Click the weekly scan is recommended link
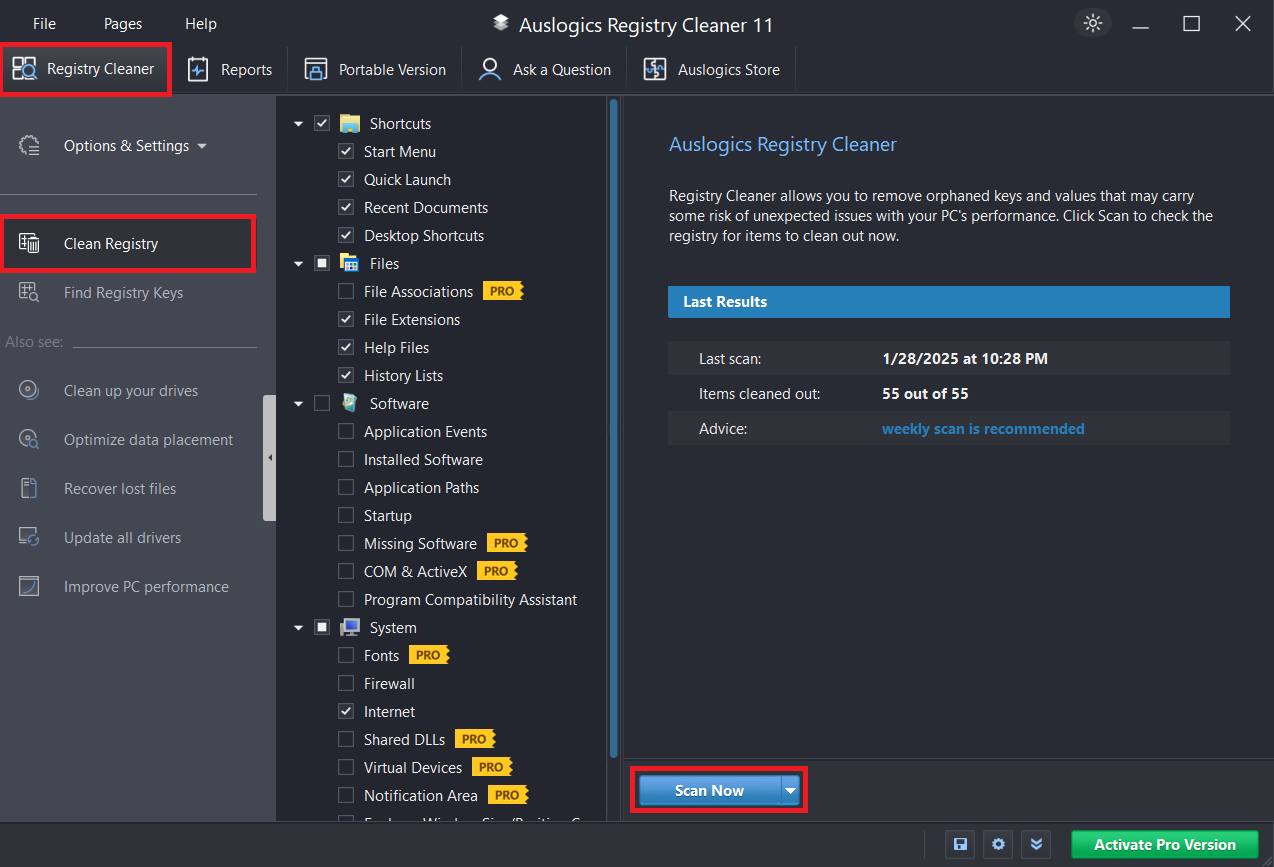 pos(983,428)
